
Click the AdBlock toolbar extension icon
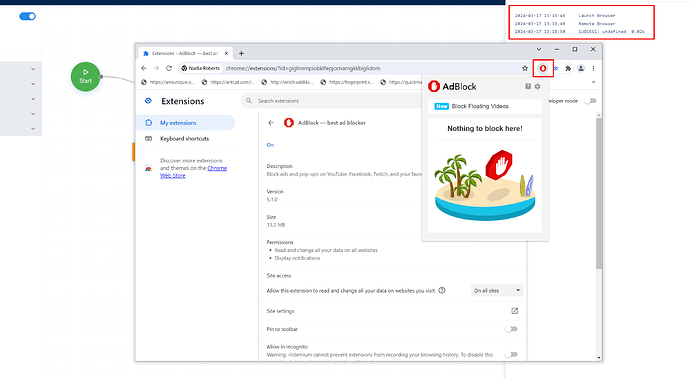(543, 68)
